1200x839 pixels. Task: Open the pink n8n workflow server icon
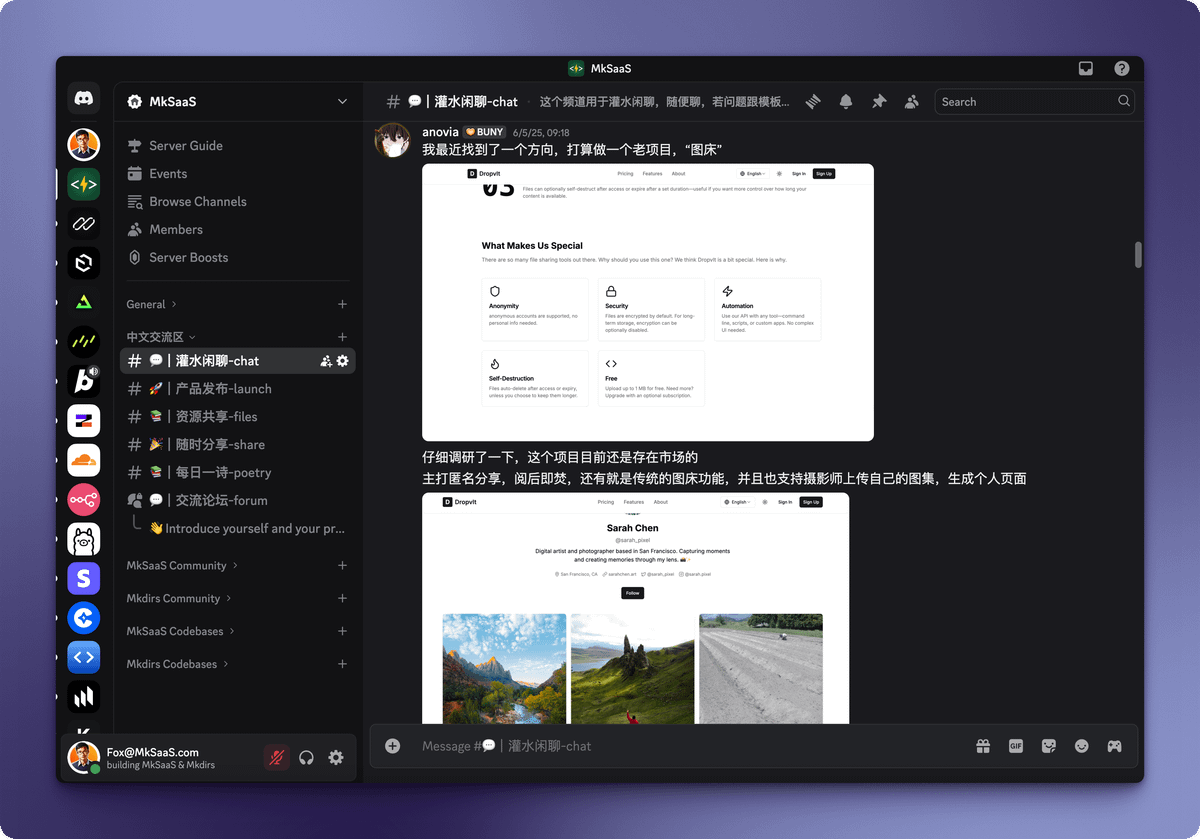84,499
